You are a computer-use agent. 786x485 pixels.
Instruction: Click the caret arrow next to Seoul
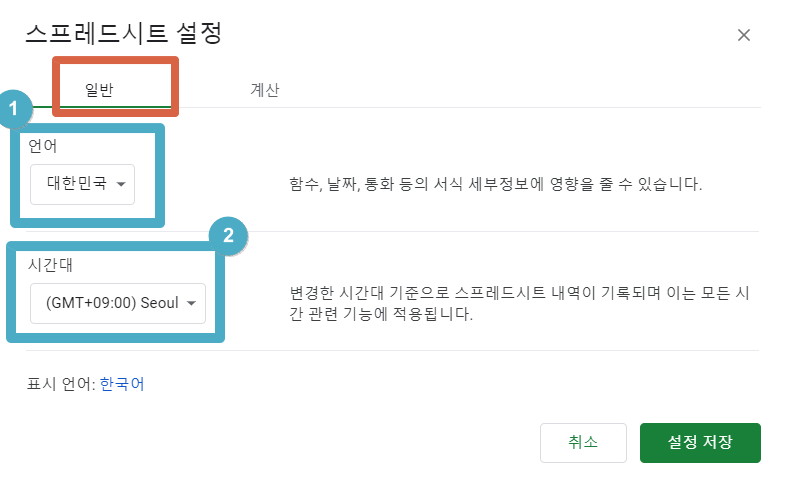coord(191,303)
